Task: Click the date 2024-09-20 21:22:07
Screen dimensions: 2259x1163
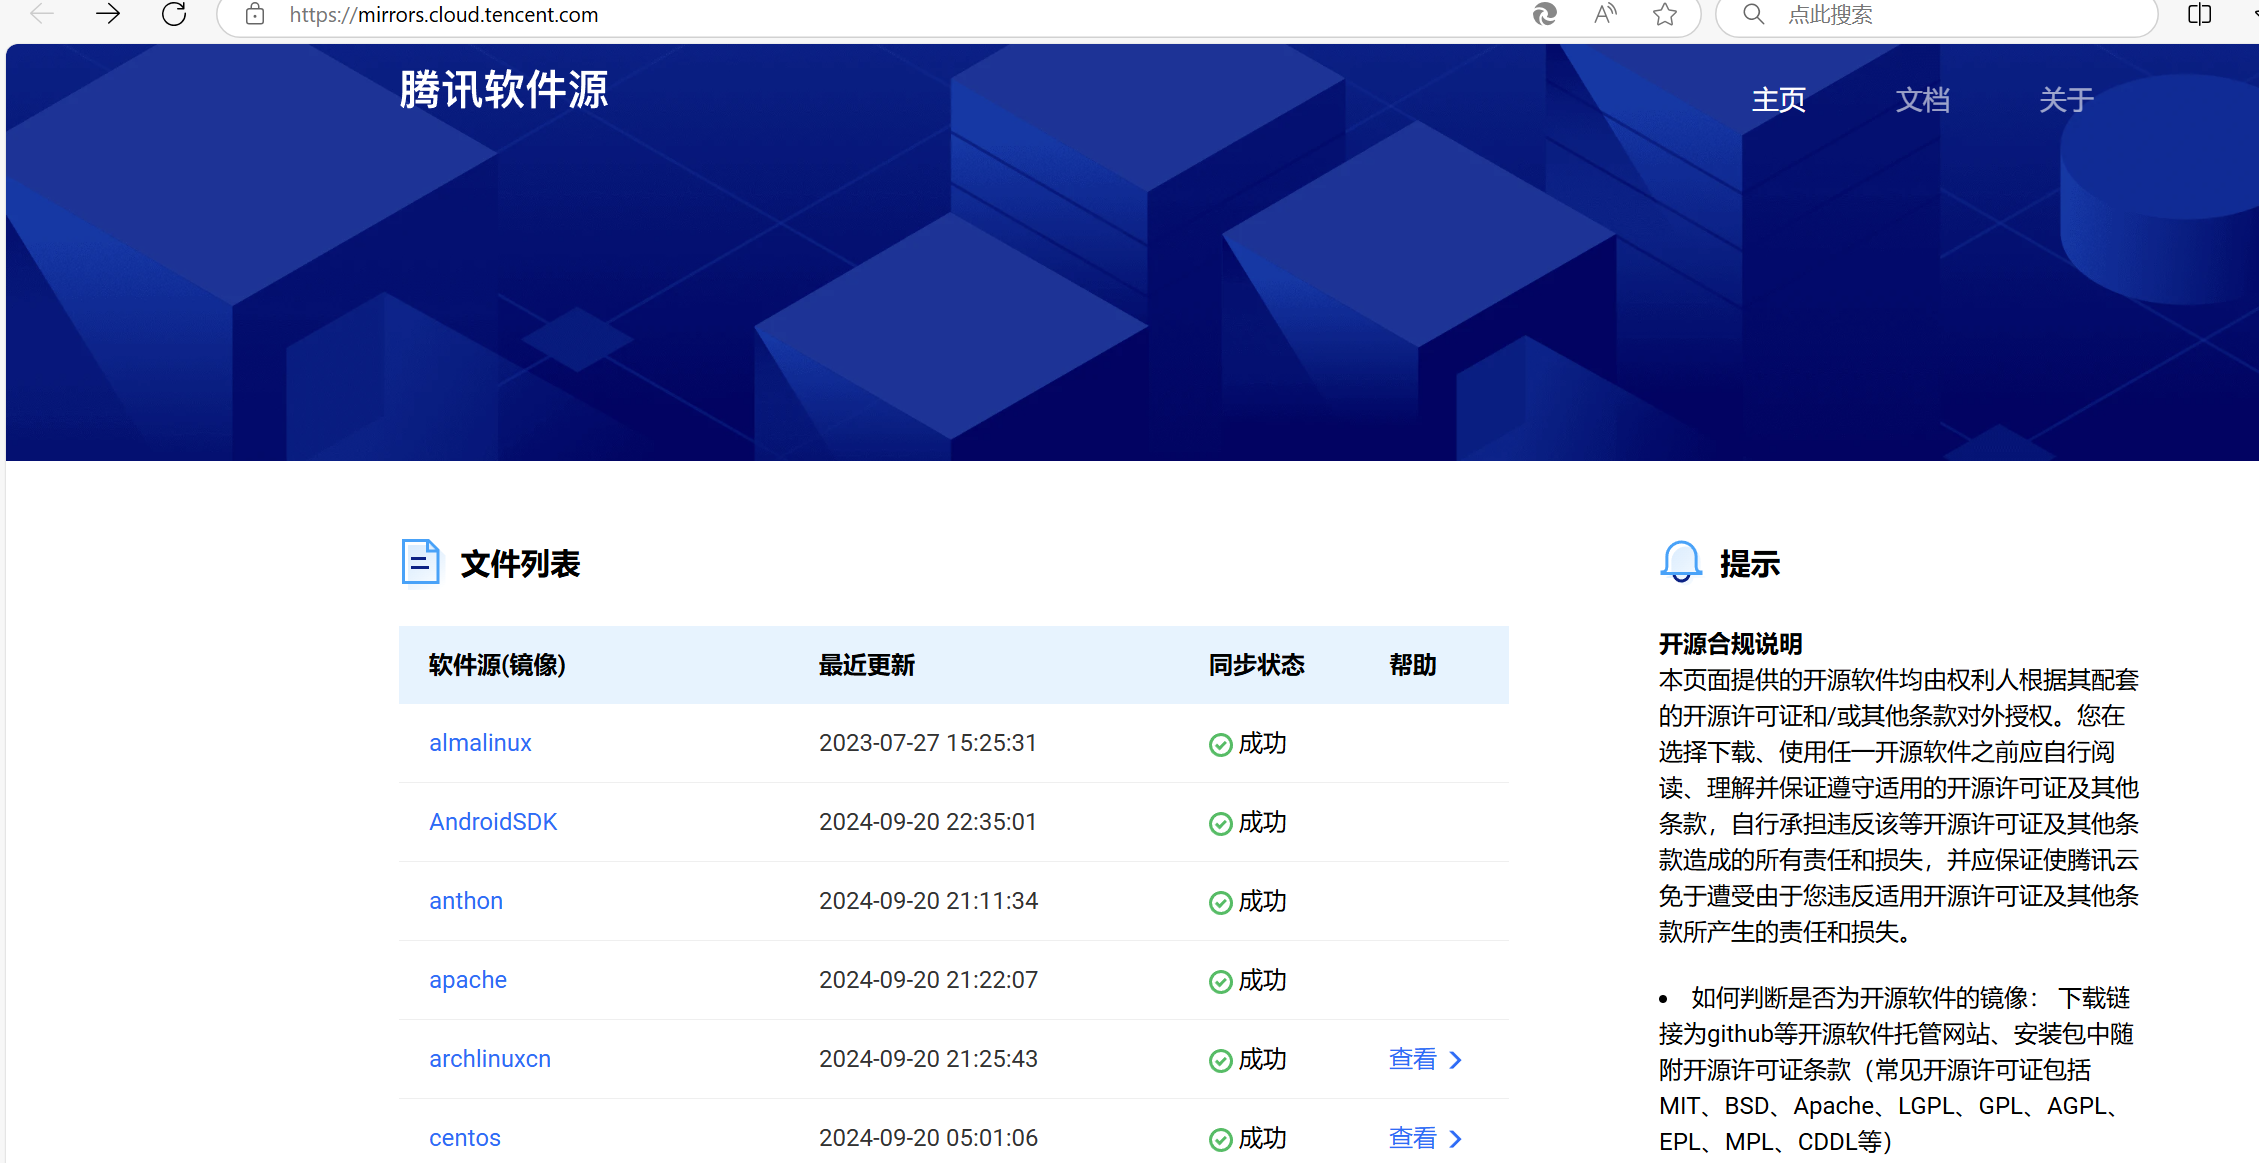Action: click(x=928, y=980)
